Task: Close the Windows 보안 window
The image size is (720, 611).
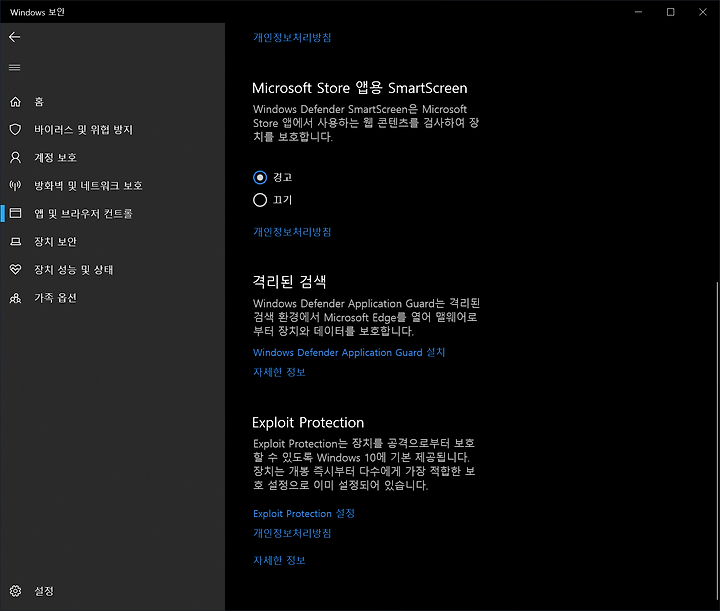Action: pyautogui.click(x=703, y=12)
